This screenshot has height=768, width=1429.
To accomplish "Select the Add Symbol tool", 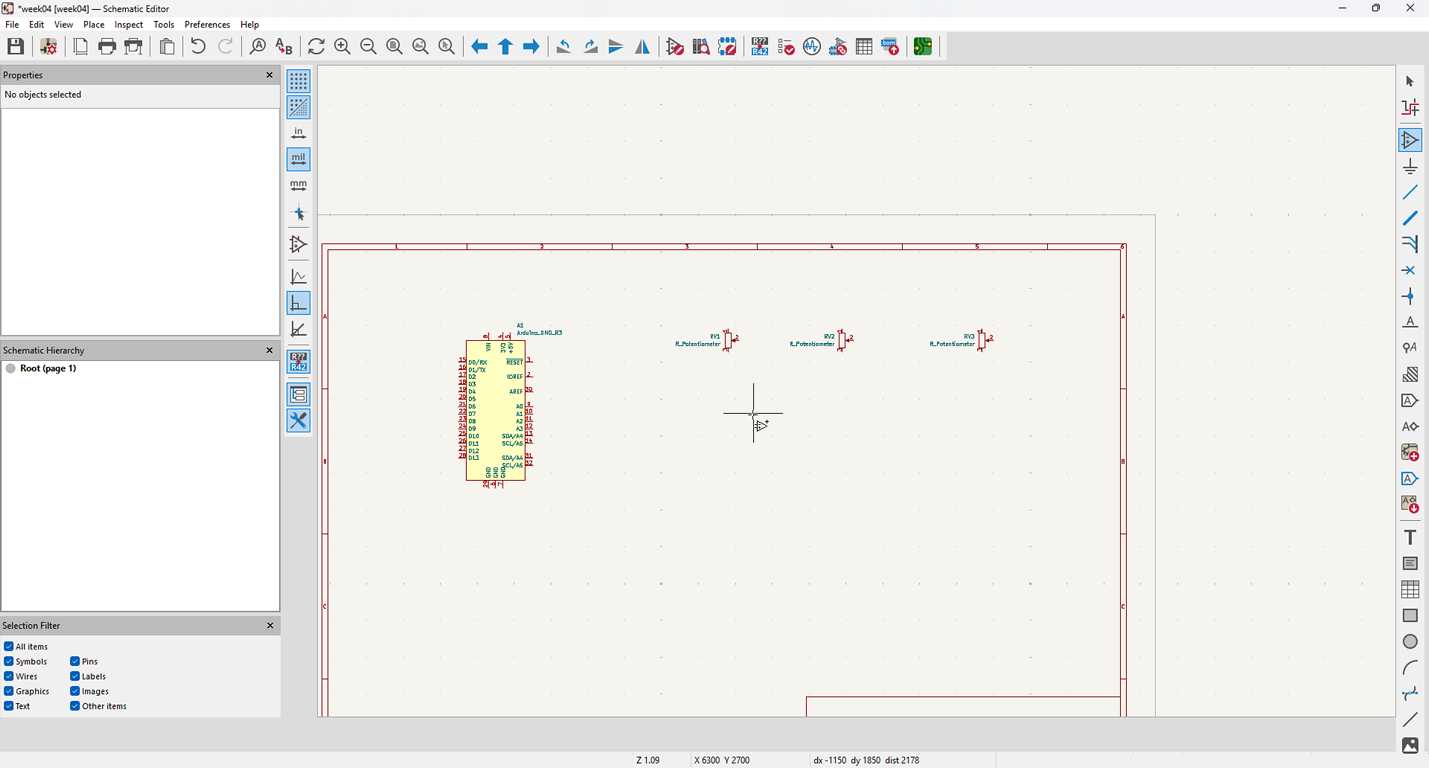I will click(1410, 140).
